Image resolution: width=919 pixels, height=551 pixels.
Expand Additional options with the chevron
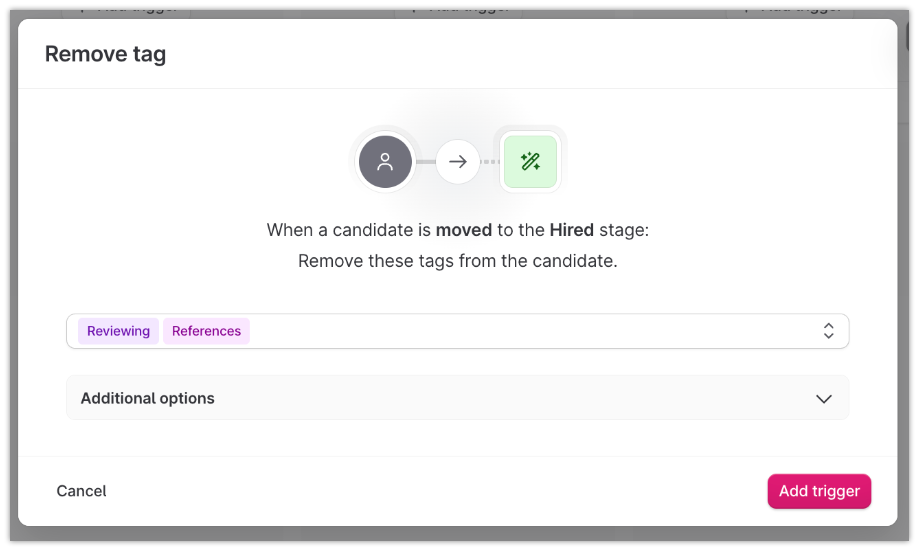(x=824, y=398)
